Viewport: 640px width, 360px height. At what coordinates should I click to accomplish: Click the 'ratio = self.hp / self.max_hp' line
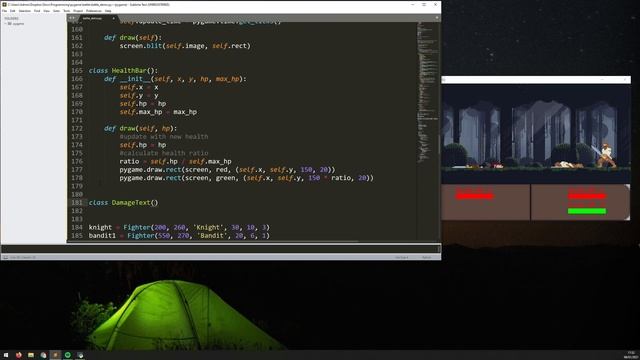[175, 161]
